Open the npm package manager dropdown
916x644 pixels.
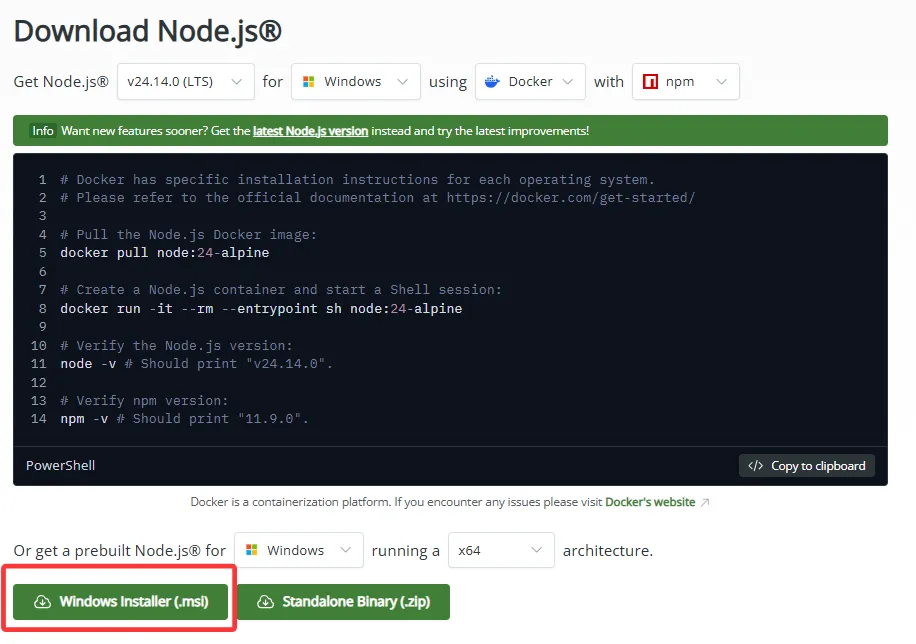point(685,82)
